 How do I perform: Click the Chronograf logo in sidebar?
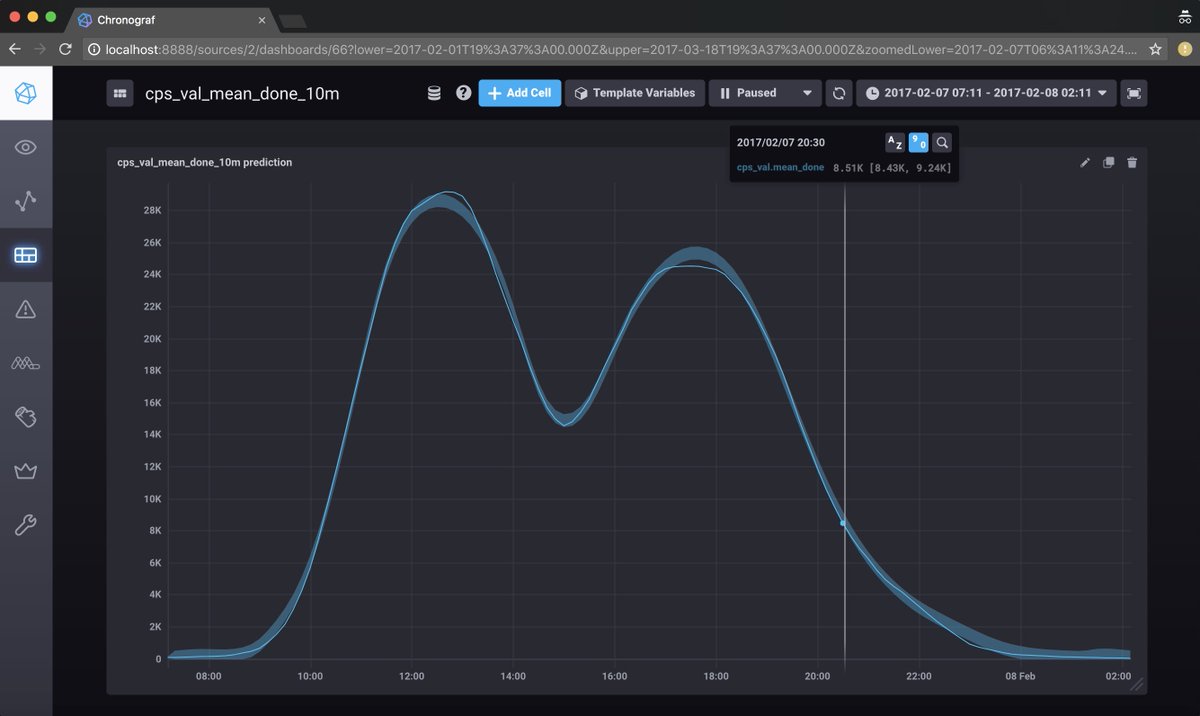click(26, 93)
